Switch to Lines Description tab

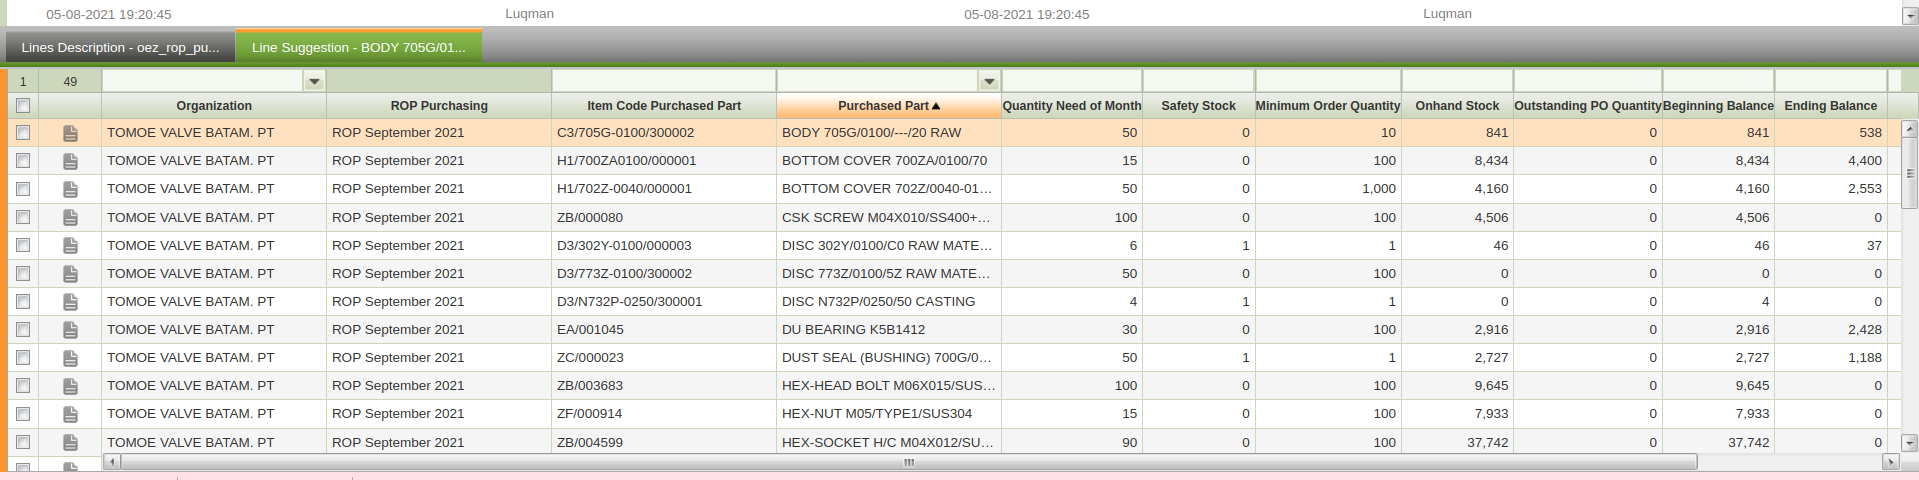(x=120, y=48)
